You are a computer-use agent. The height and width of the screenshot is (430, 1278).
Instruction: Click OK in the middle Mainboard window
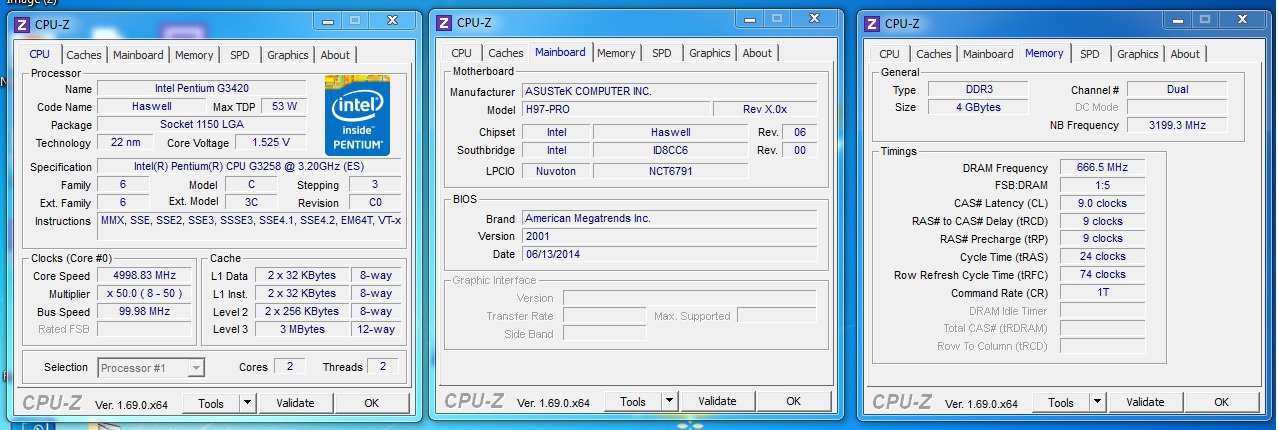point(793,401)
